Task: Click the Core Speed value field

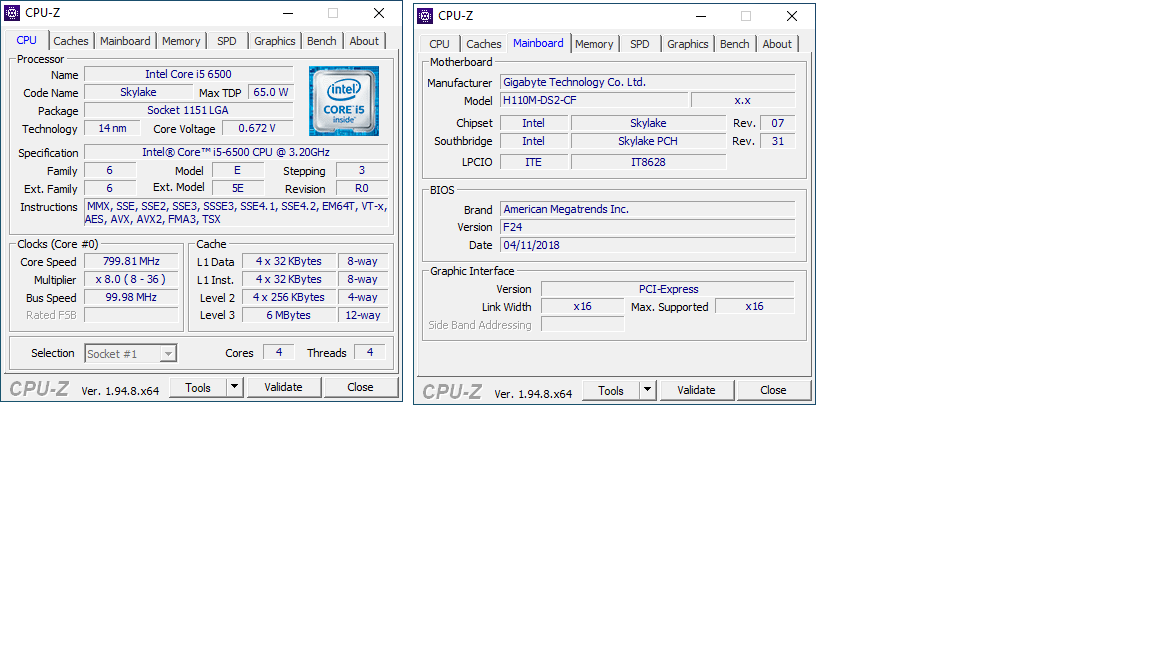Action: click(x=132, y=261)
